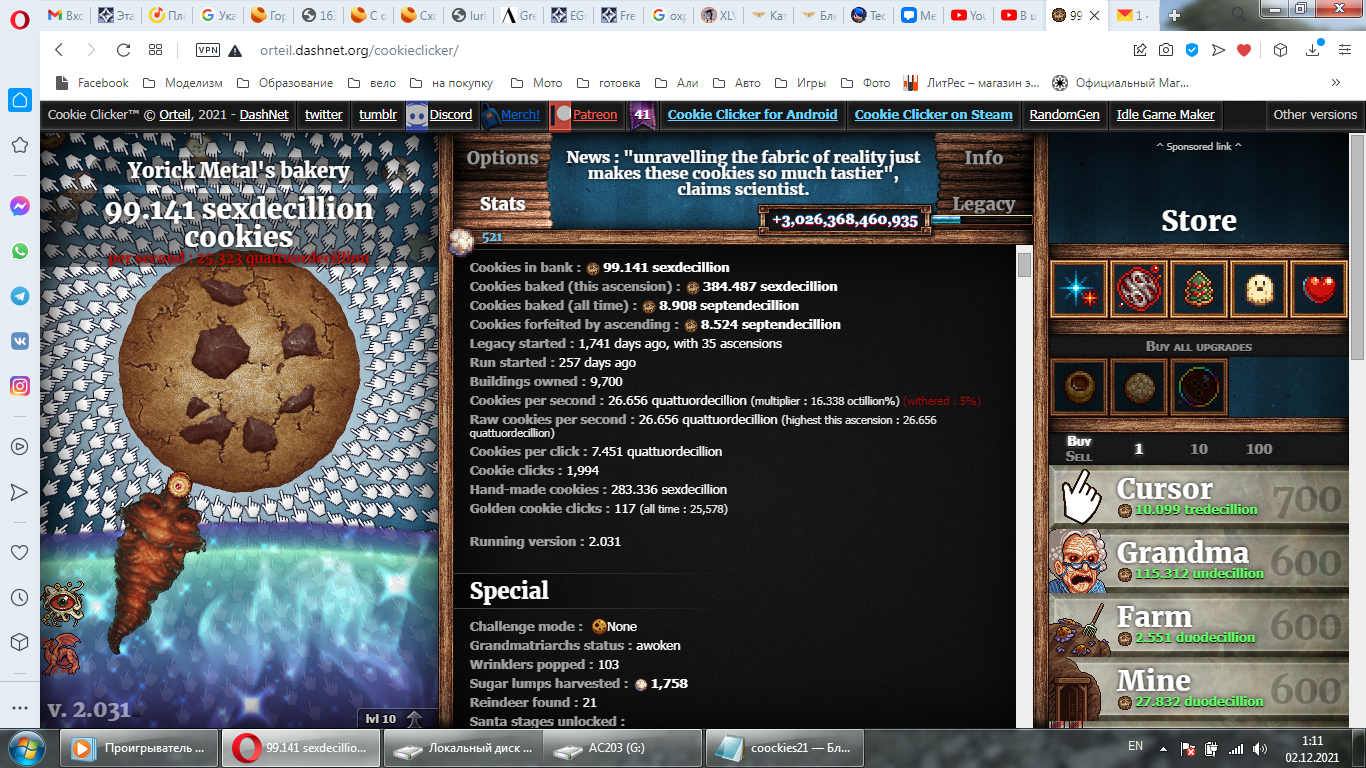The image size is (1366, 768).
Task: Open WhatsApp in the Opera sidebar
Action: [20, 251]
